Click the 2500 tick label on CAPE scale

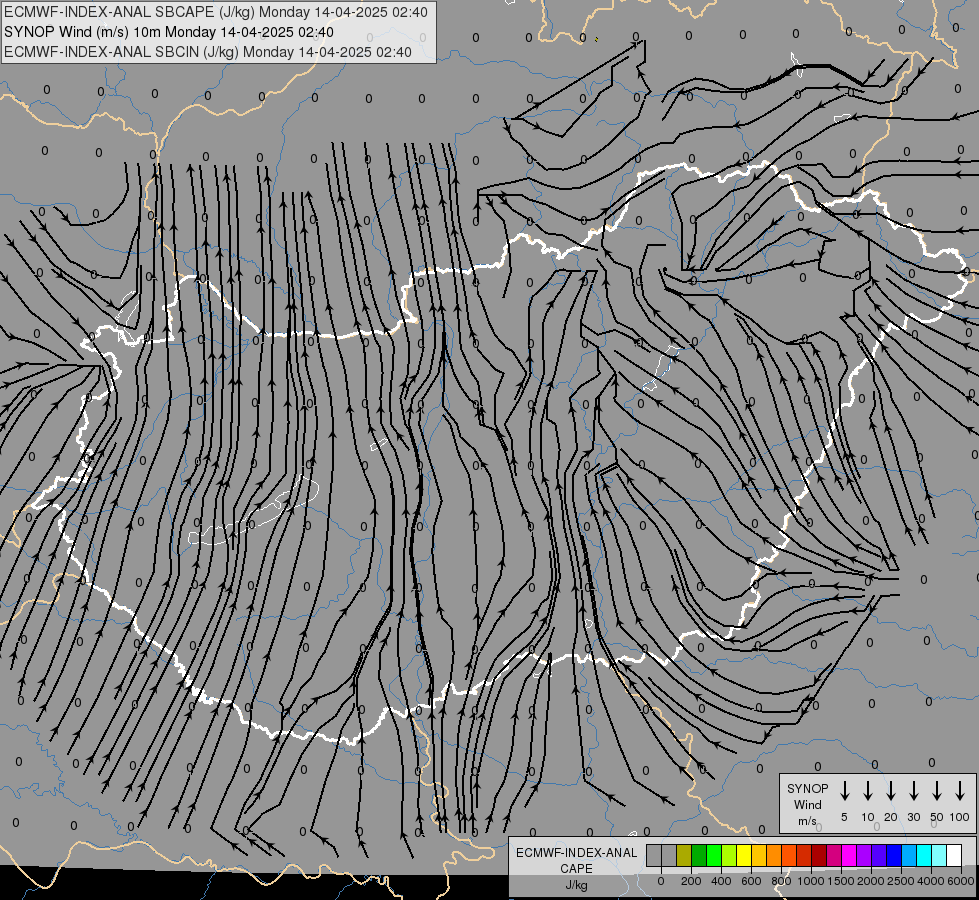[x=901, y=881]
